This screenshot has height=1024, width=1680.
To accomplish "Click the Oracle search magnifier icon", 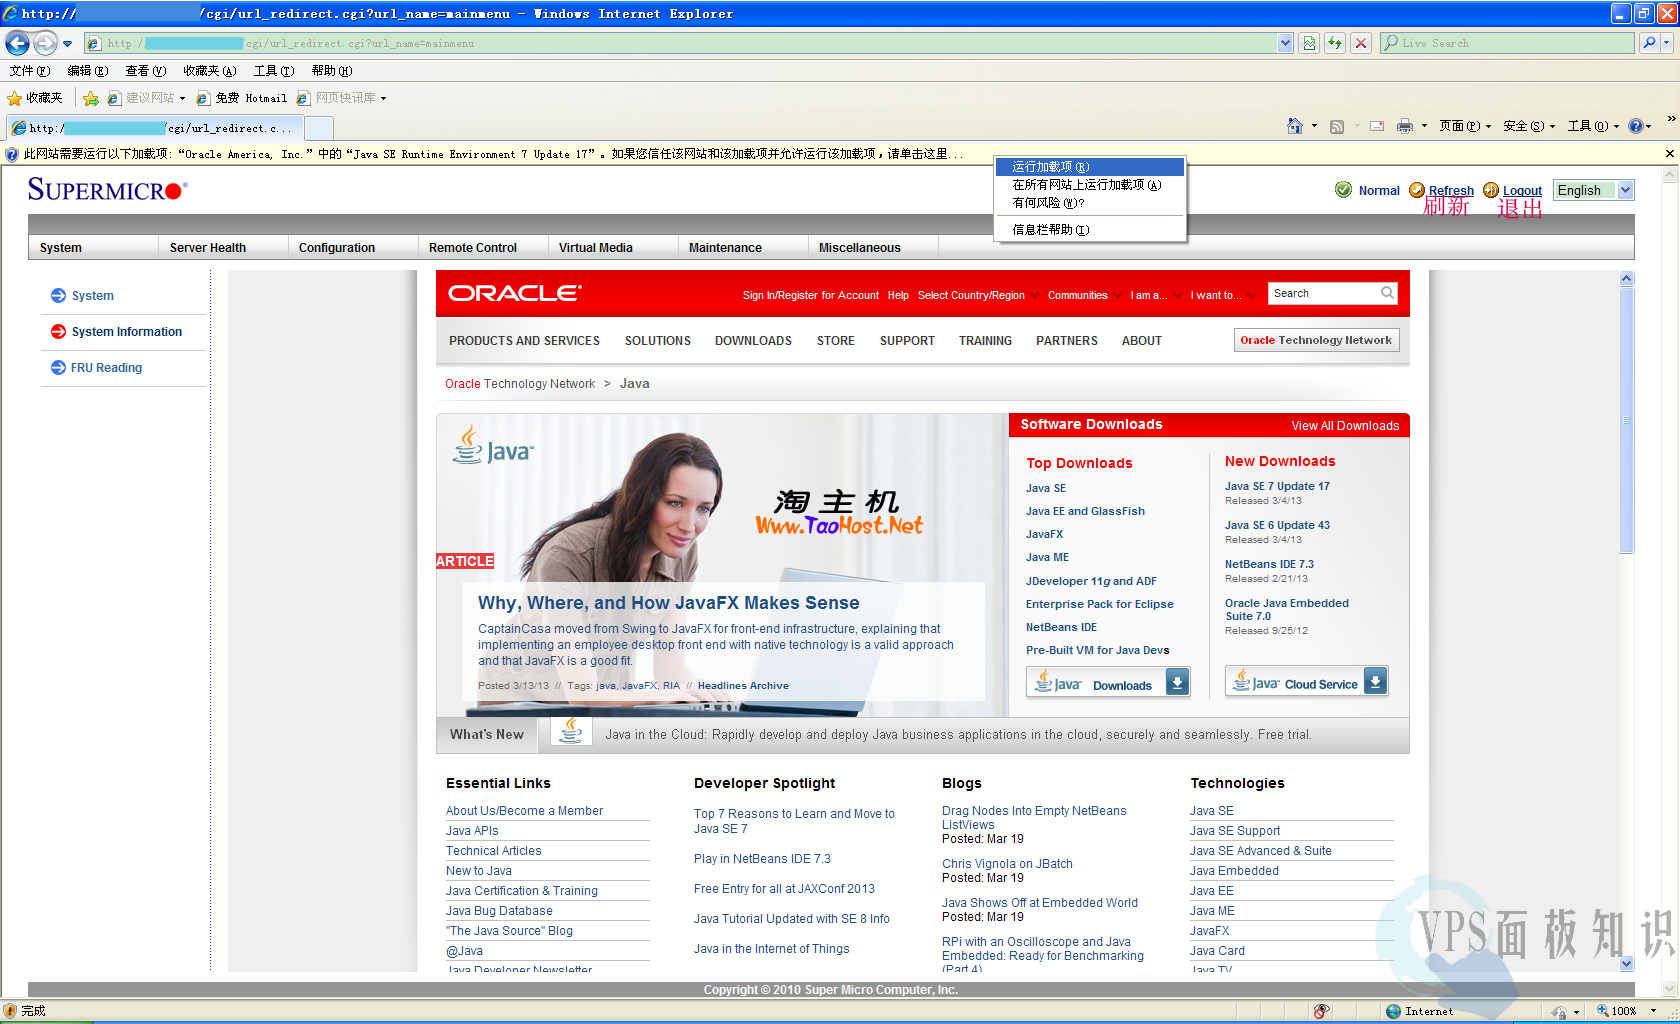I will pyautogui.click(x=1387, y=293).
